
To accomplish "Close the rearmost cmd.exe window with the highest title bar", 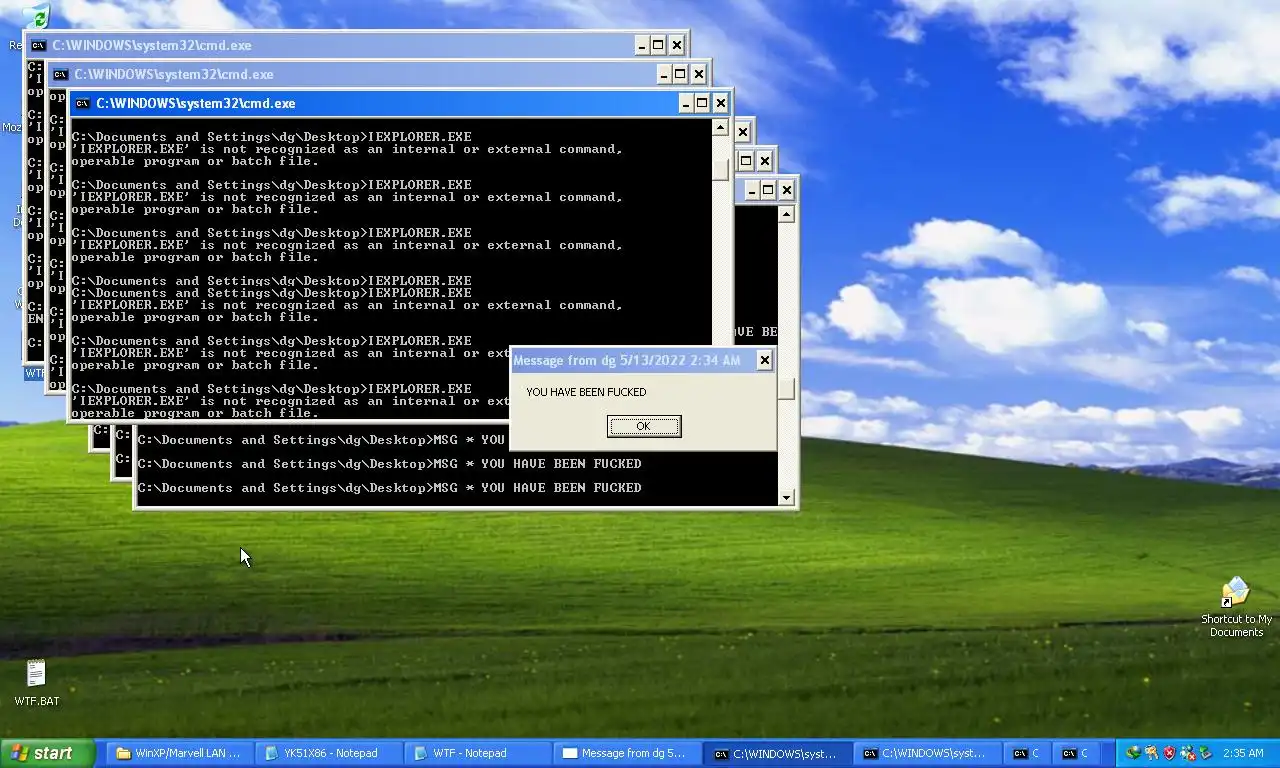I will (x=676, y=45).
